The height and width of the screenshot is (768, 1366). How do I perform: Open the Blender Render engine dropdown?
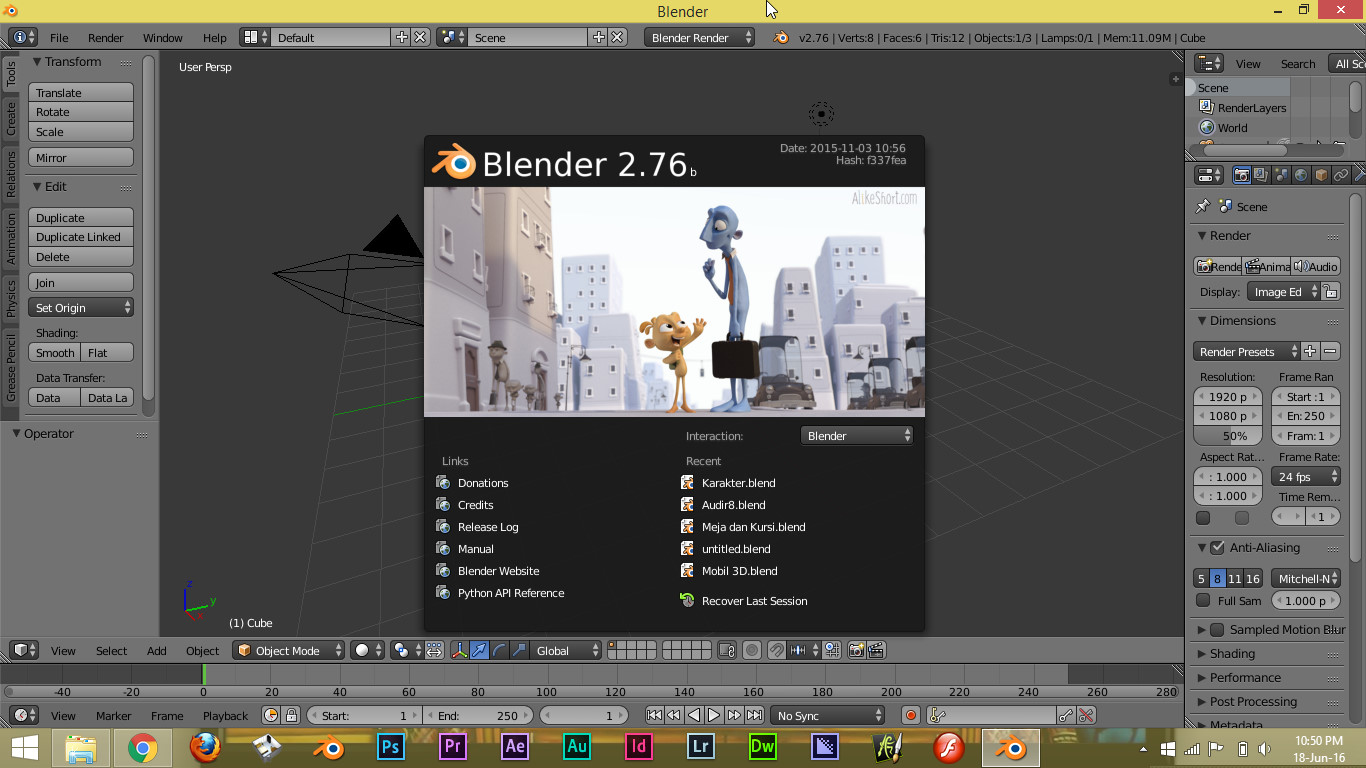[x=700, y=37]
